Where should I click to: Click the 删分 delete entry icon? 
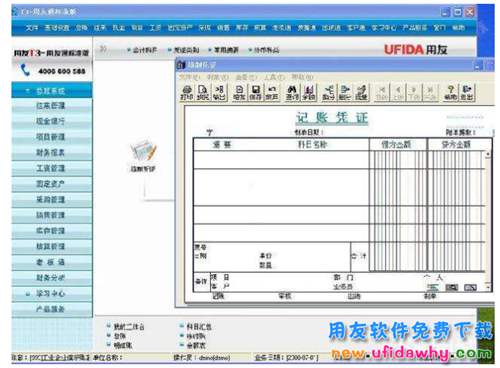[x=345, y=92]
